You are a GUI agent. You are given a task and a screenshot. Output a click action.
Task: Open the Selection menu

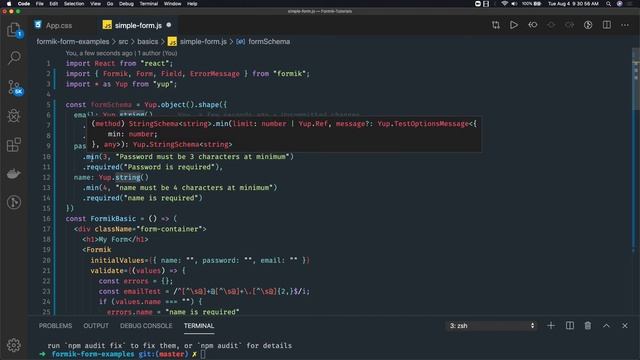pos(74,4)
